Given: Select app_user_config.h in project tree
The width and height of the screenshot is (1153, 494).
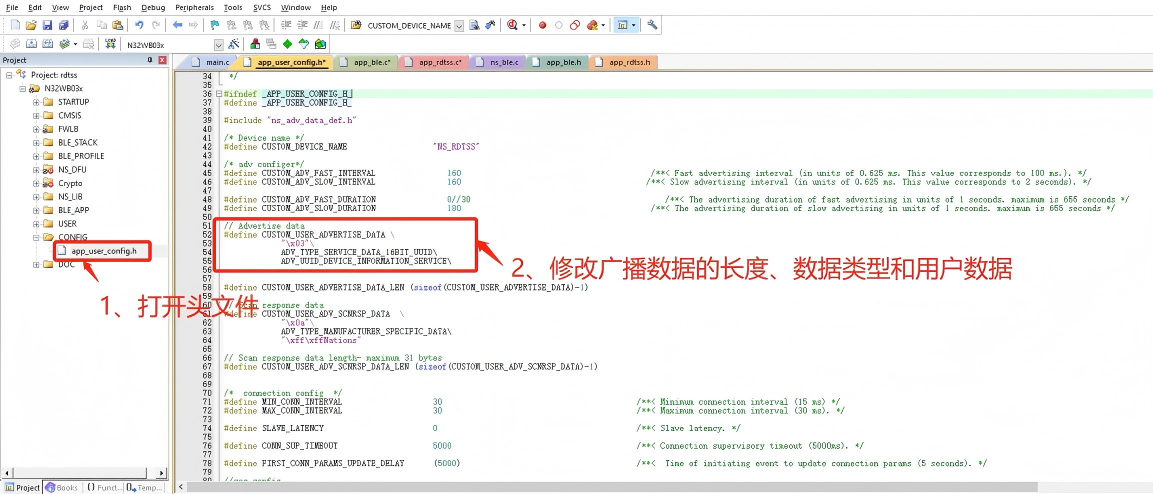Looking at the screenshot, I should point(104,251).
